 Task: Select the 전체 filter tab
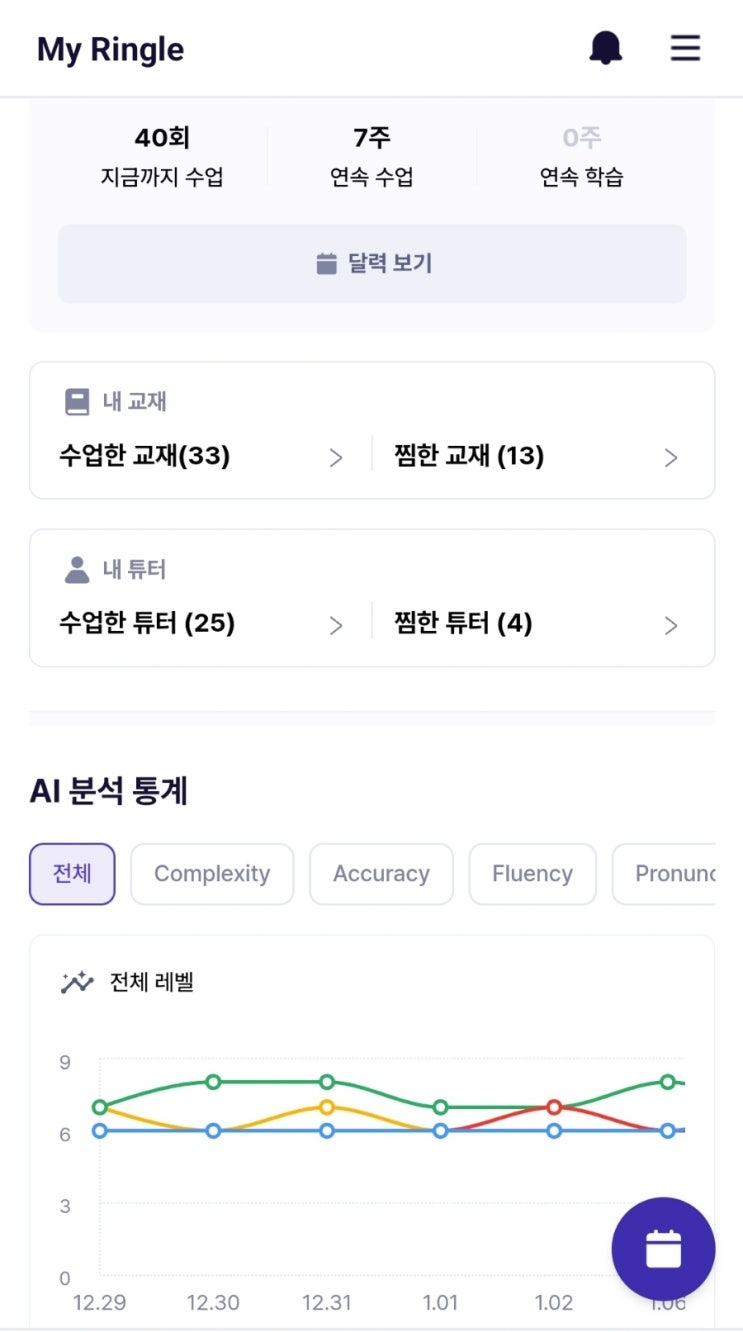point(72,874)
